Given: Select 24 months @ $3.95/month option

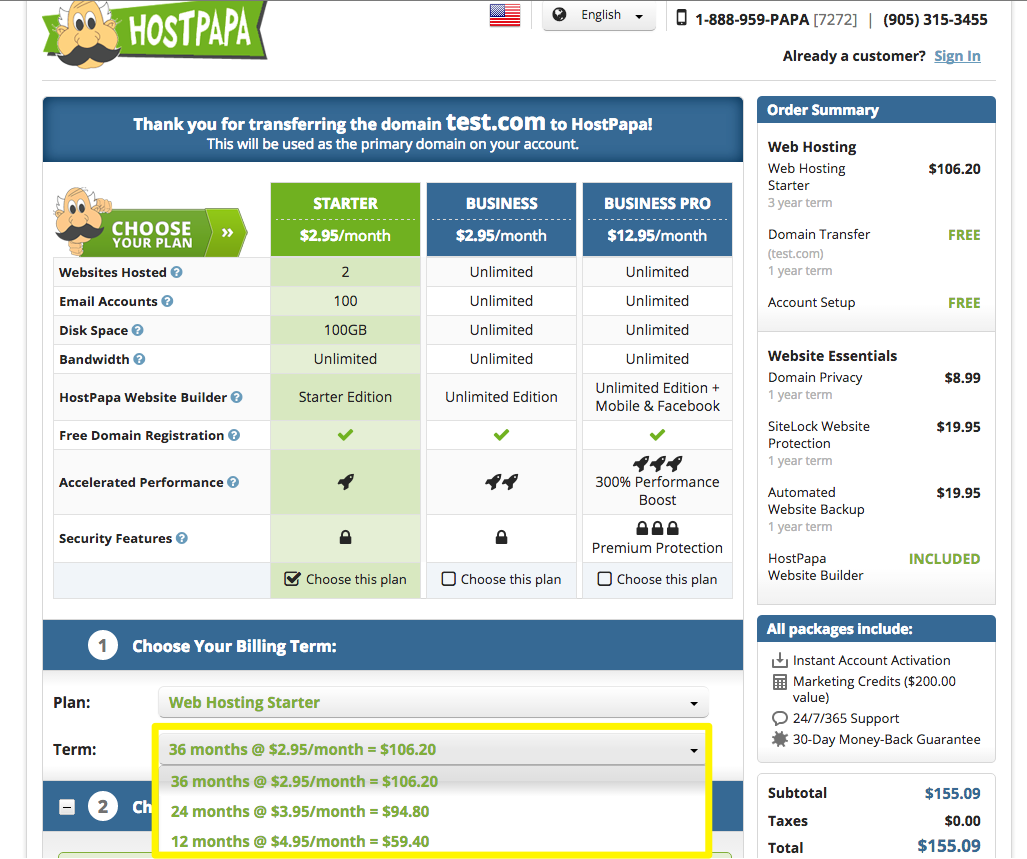Looking at the screenshot, I should click(432, 811).
